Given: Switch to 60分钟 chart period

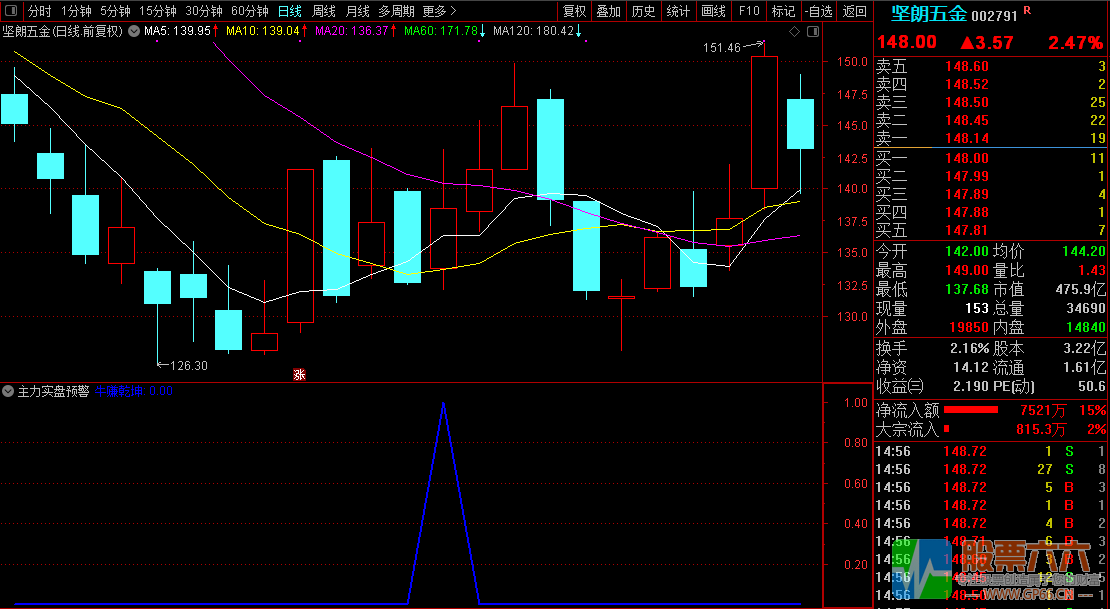Looking at the screenshot, I should tap(249, 11).
